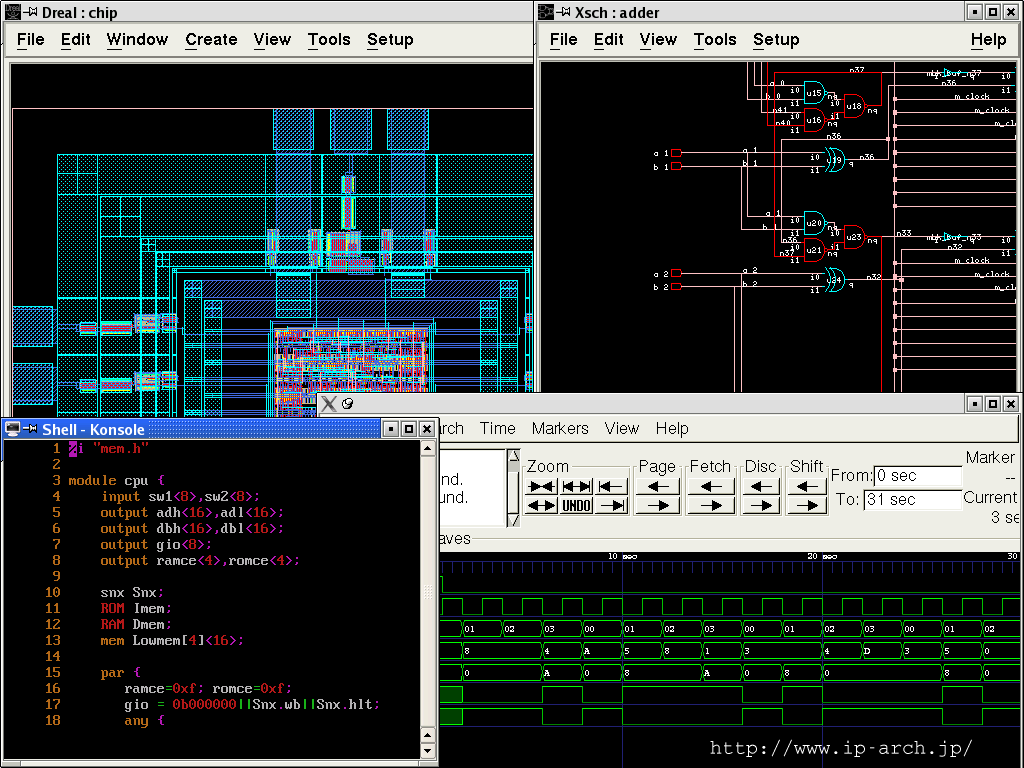Open the Tools menu in Xsch
This screenshot has width=1024, height=768.
click(x=714, y=40)
